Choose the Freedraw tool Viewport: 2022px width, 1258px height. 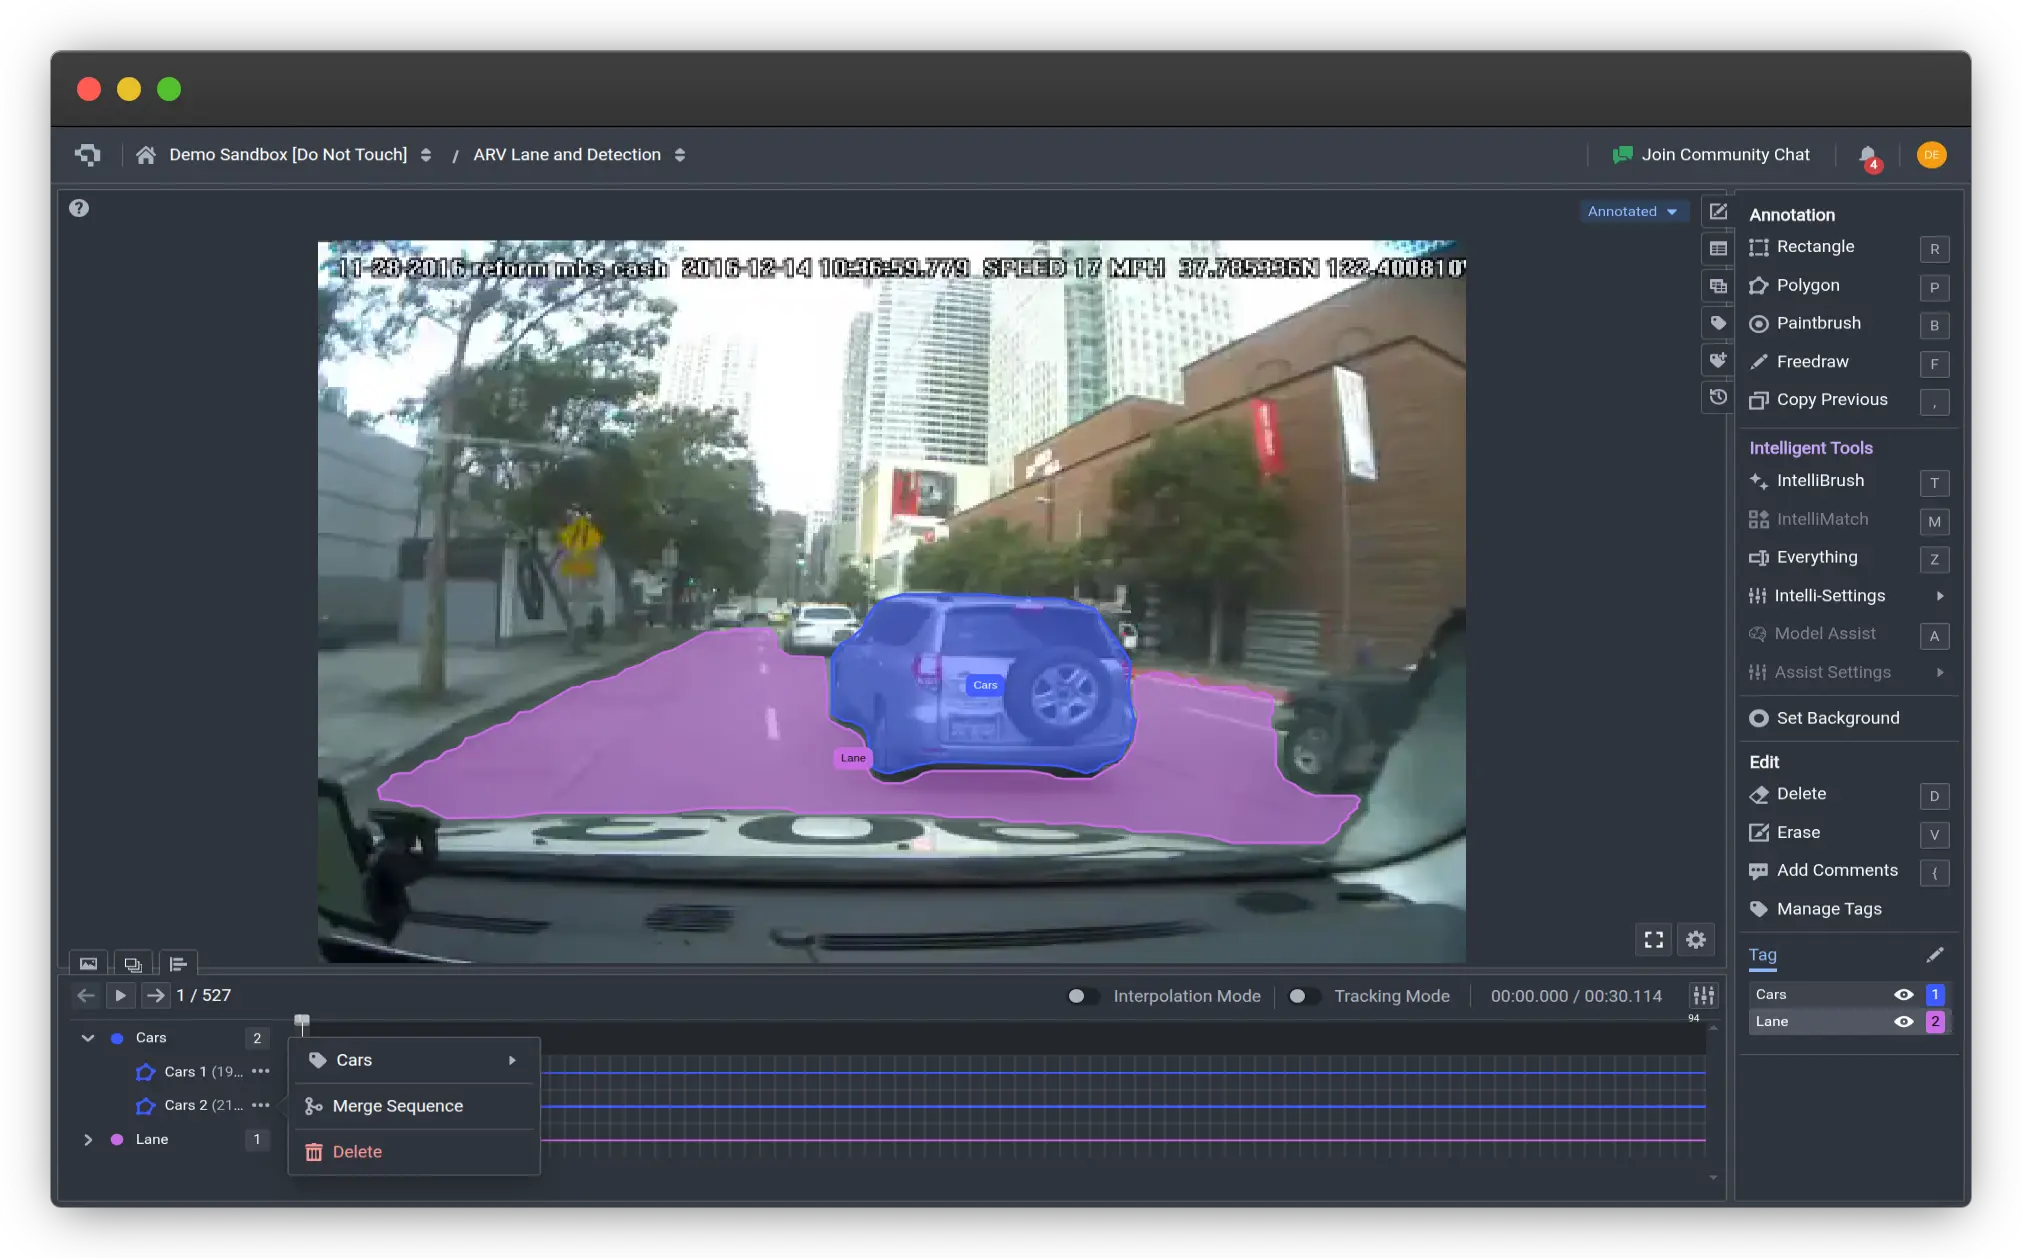click(1811, 362)
